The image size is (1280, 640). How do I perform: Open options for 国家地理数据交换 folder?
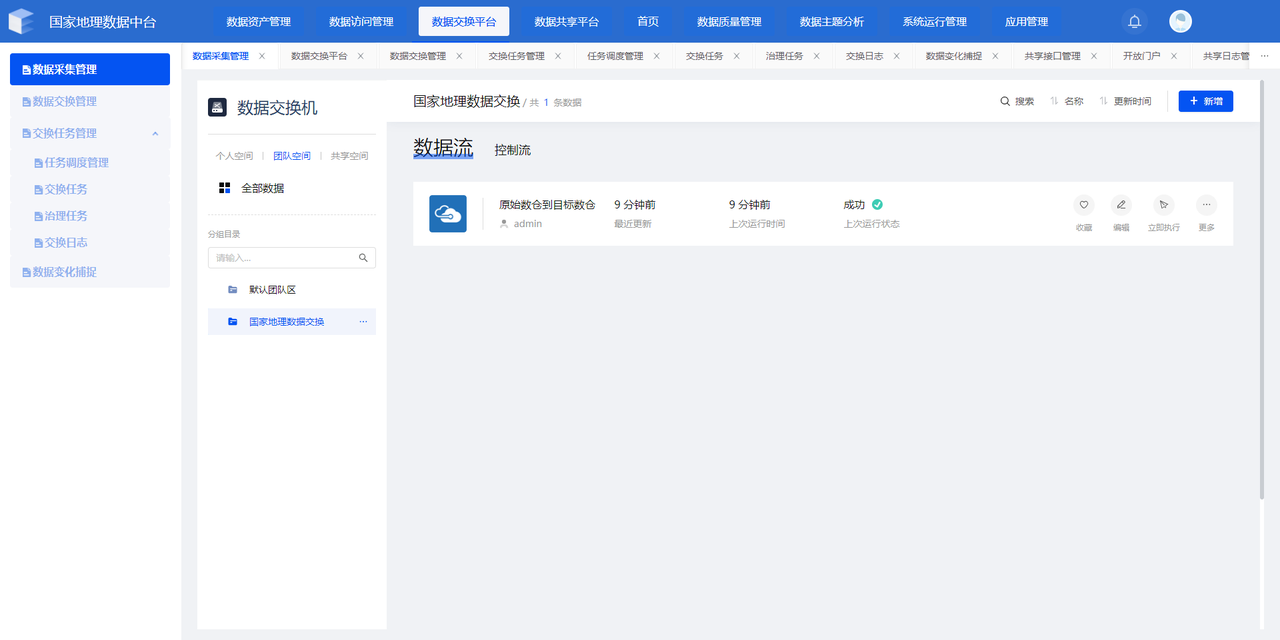tap(363, 322)
